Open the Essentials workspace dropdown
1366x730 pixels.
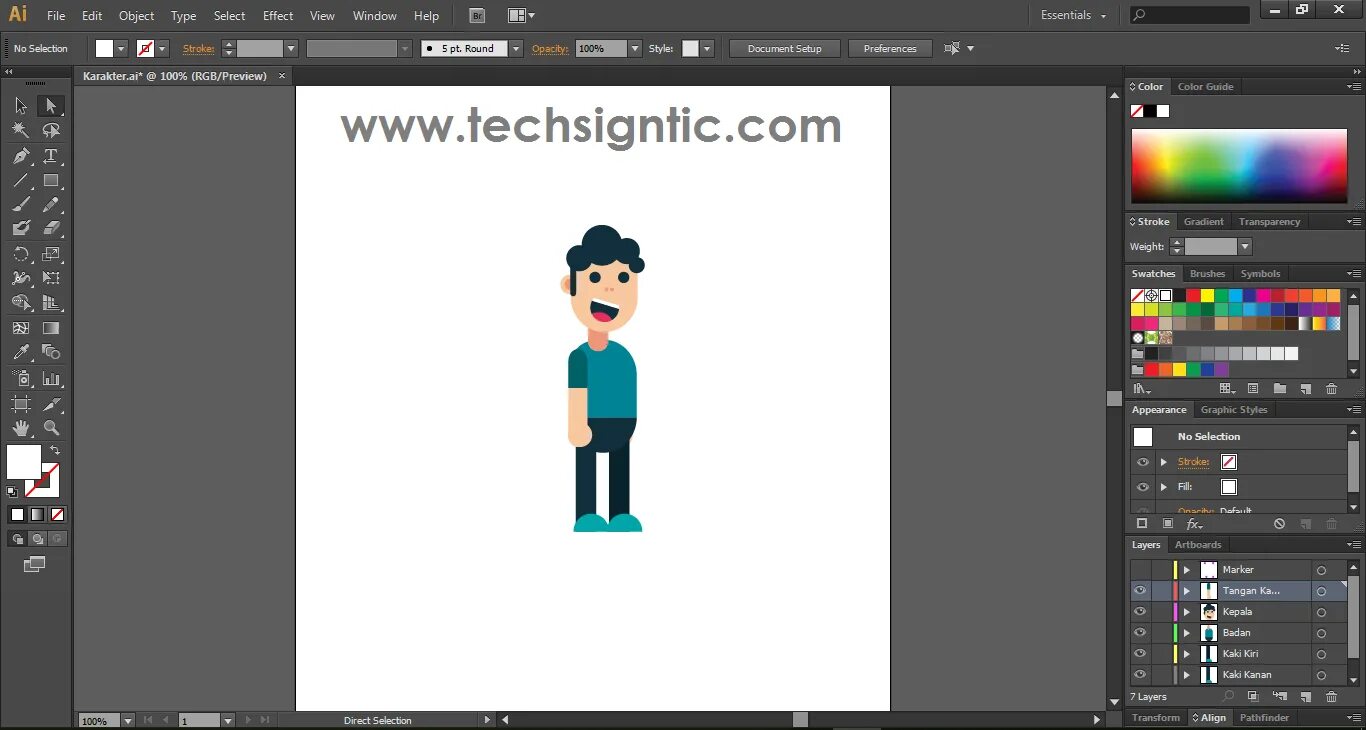[x=1074, y=15]
